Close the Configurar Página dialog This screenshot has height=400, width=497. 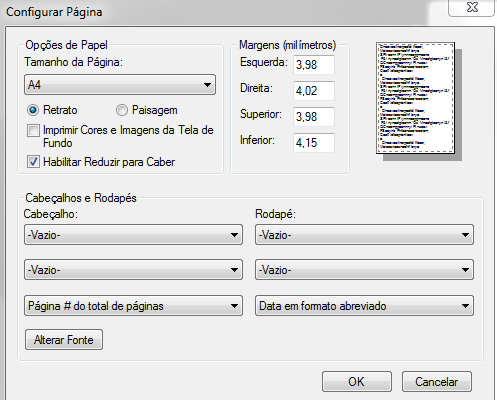click(x=471, y=7)
